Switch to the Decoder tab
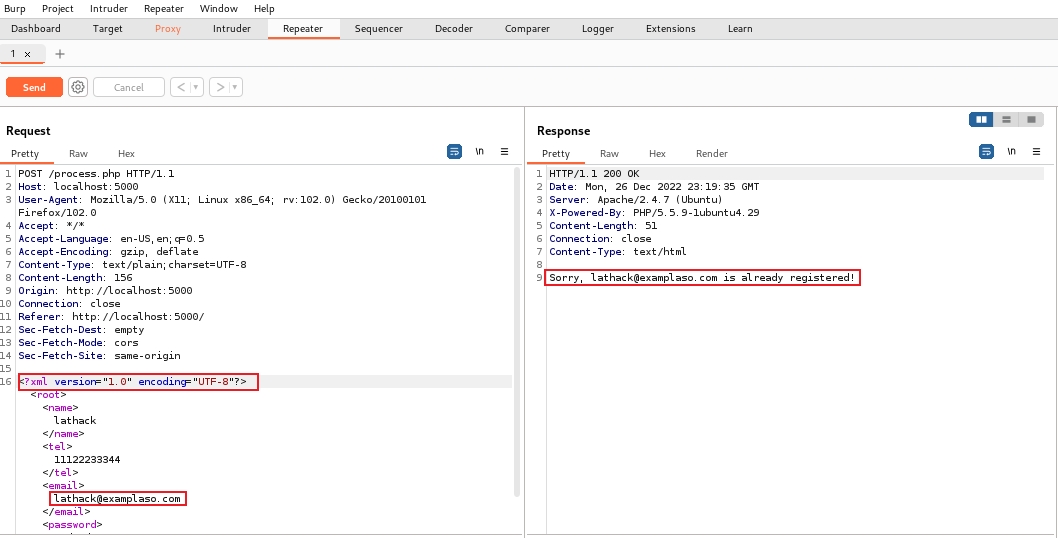The width and height of the screenshot is (1058, 538). (x=454, y=29)
